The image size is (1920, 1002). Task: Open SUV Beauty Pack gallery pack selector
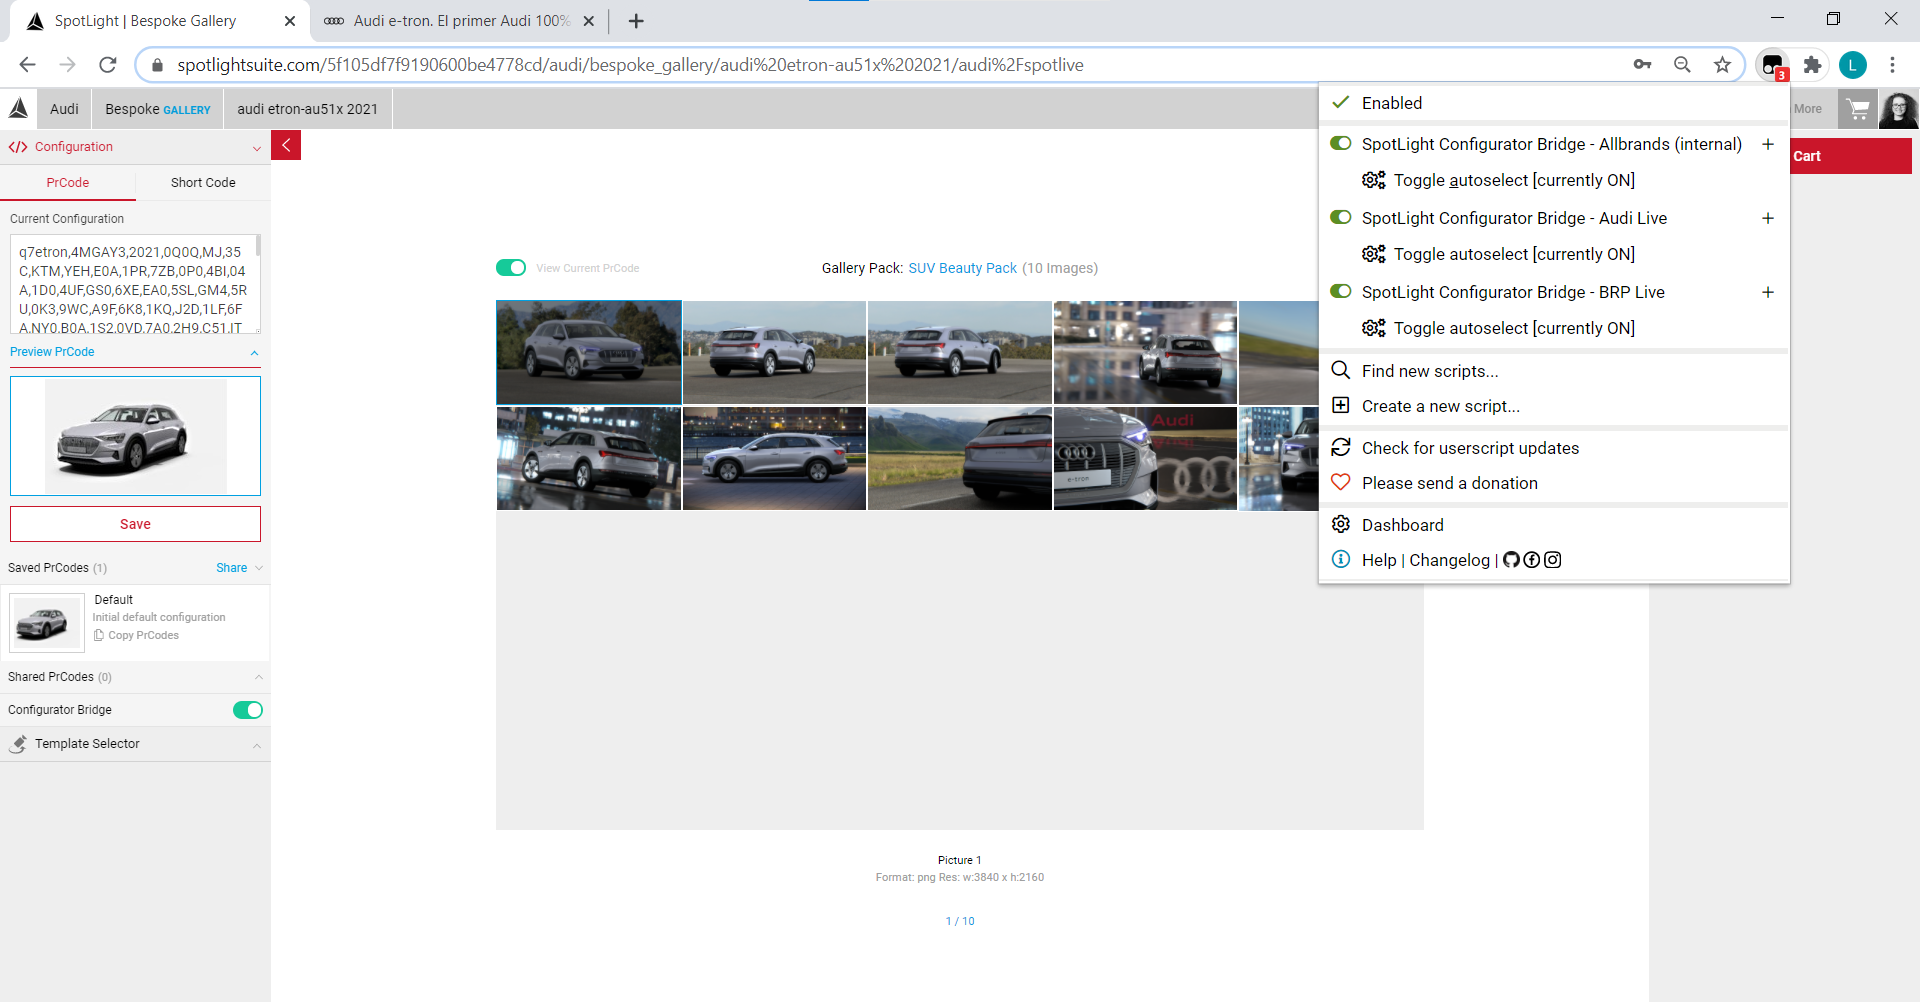click(x=962, y=268)
